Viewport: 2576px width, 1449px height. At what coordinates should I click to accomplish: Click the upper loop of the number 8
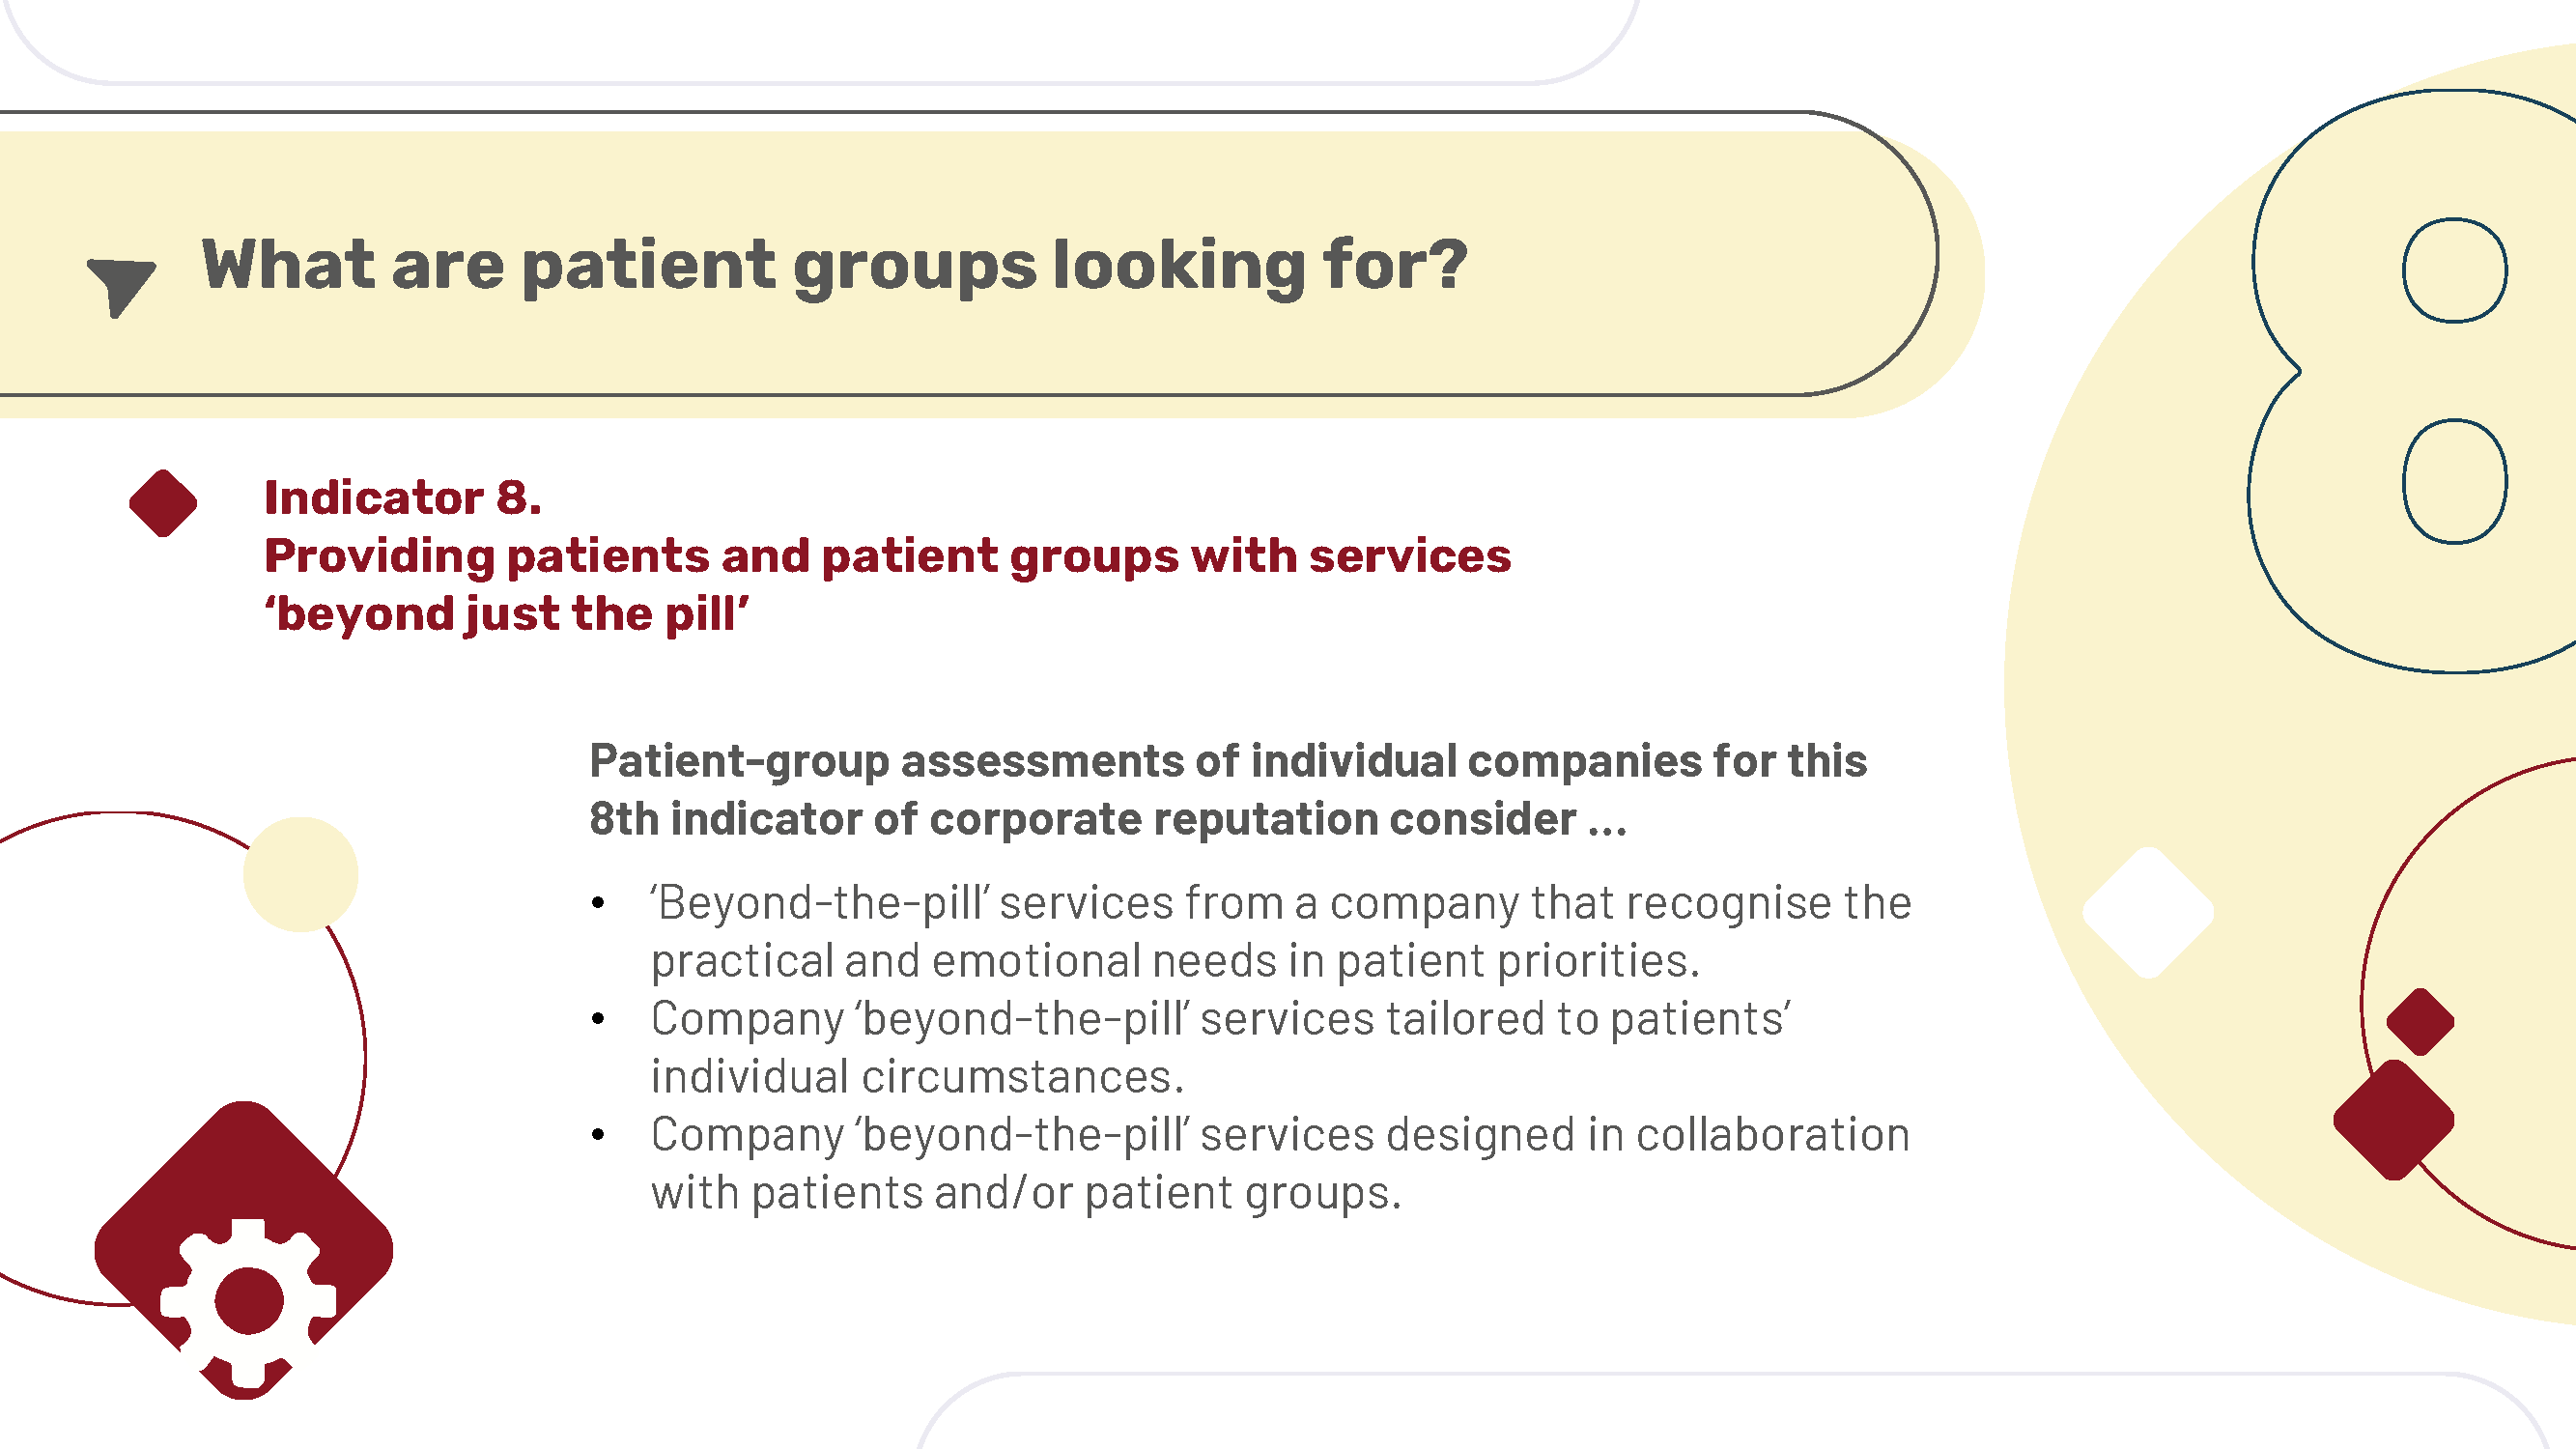point(2454,270)
